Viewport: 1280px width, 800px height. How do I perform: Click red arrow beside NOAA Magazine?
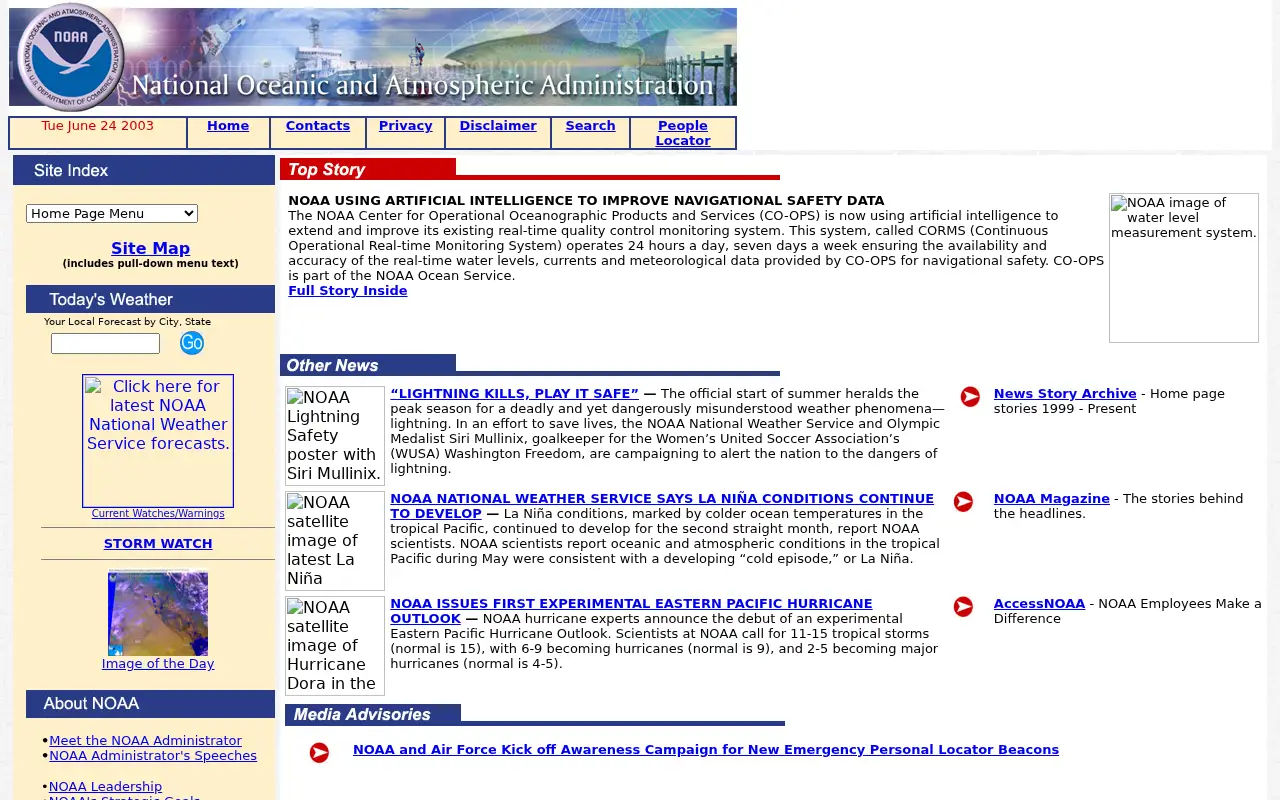point(963,502)
